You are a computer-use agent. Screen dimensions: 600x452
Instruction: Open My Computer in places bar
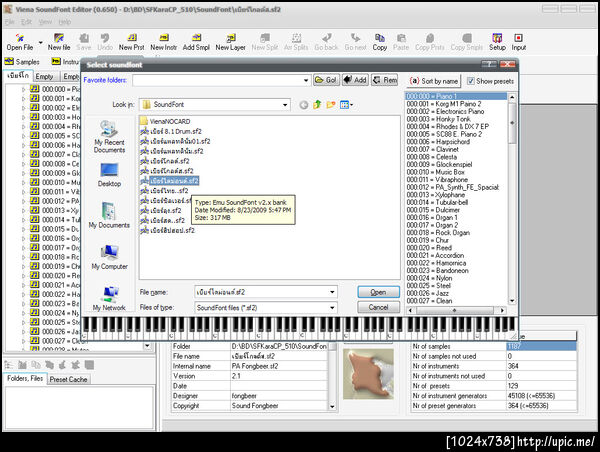click(109, 257)
